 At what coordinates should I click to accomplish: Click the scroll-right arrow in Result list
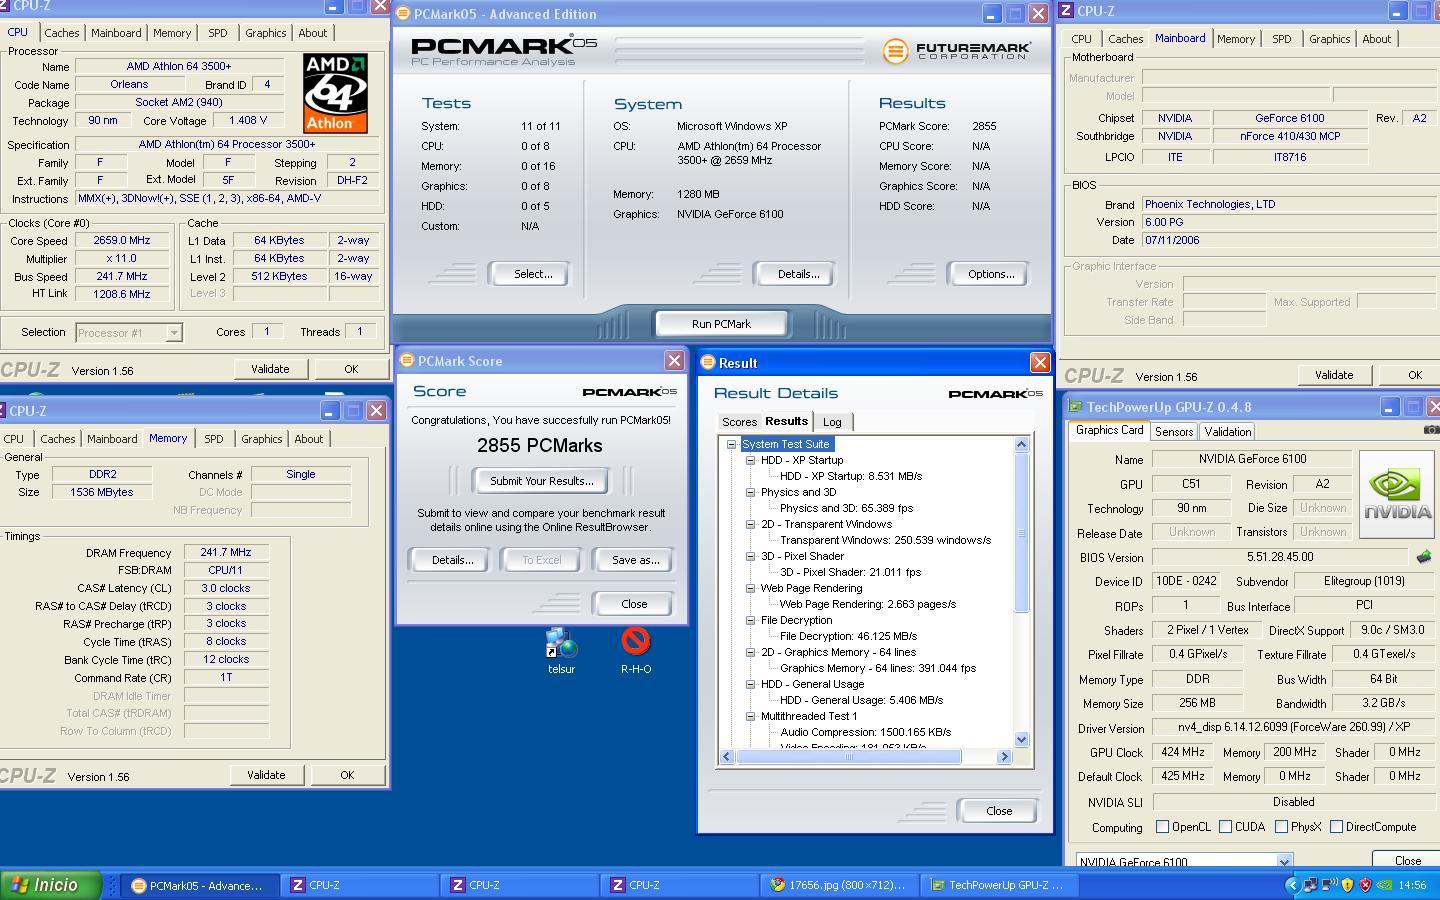1004,757
